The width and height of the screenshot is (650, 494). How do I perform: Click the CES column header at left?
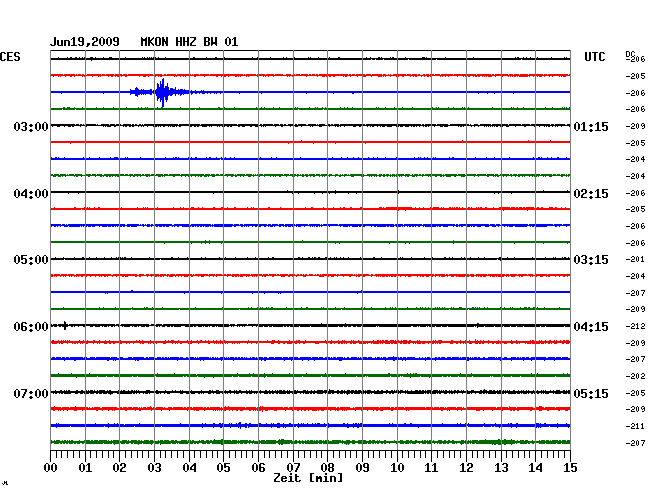point(10,57)
